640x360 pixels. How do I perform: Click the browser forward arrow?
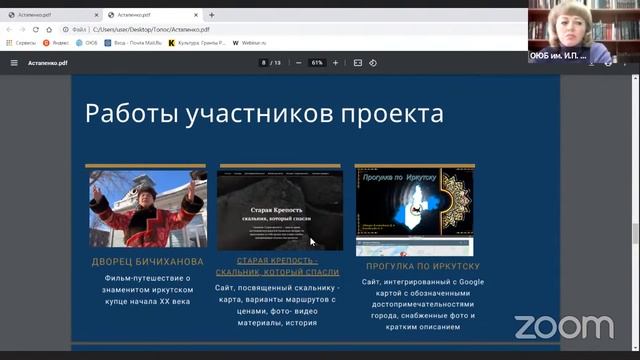click(22, 29)
